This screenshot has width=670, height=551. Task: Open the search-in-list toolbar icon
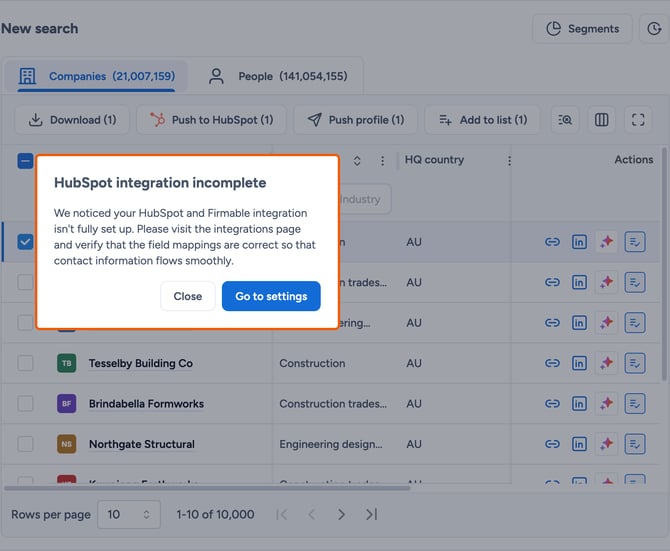click(565, 120)
